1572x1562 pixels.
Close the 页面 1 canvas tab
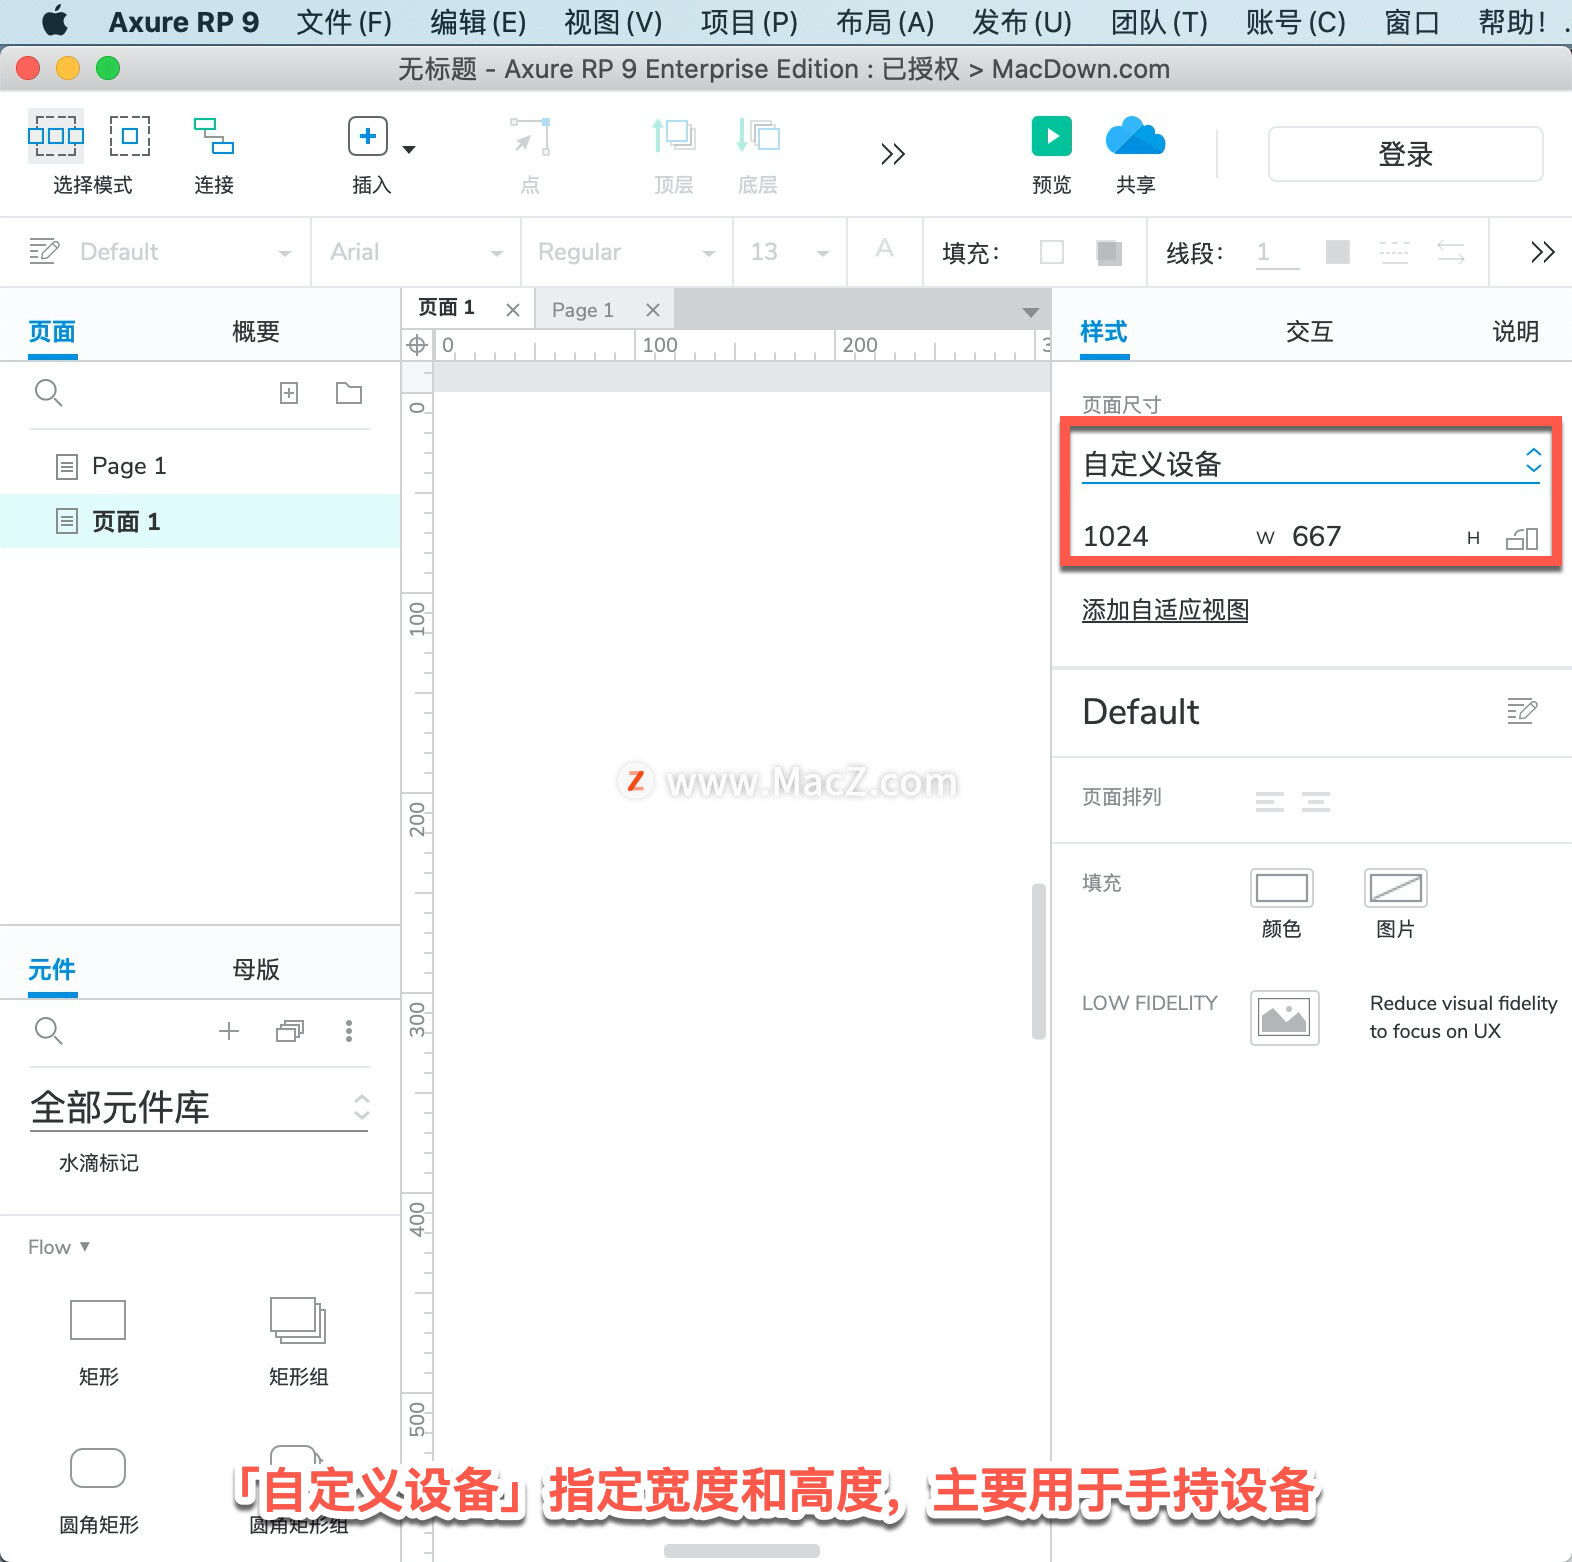[x=513, y=310]
